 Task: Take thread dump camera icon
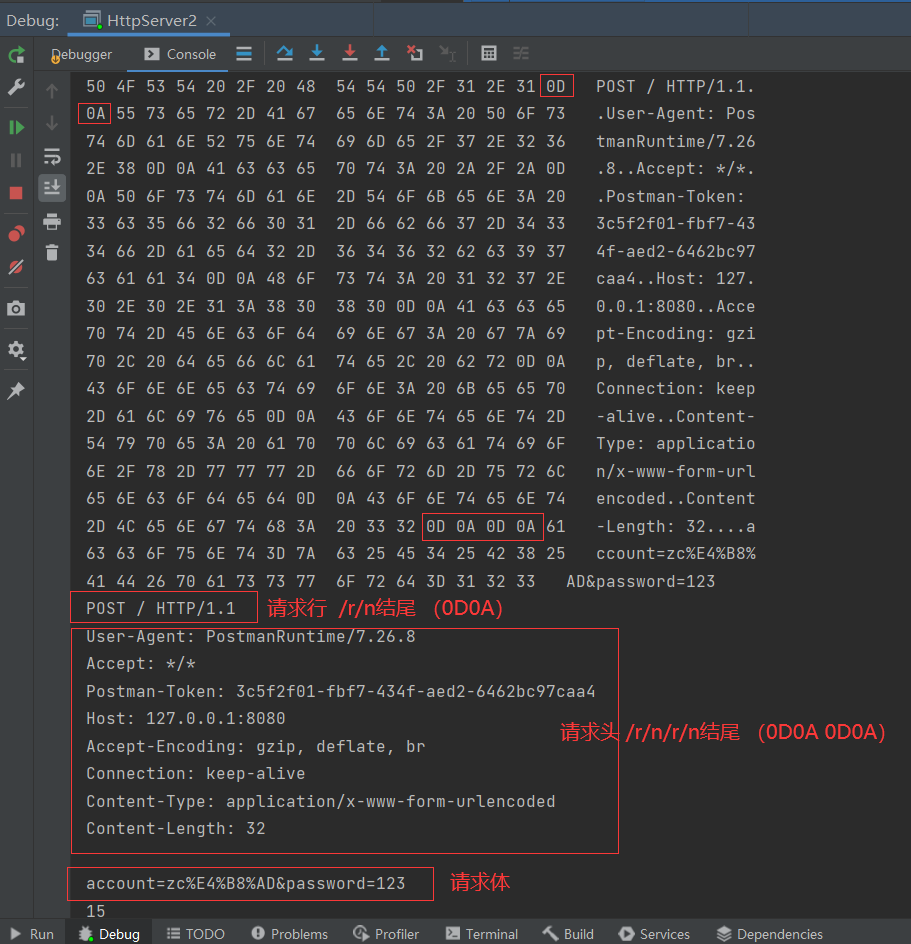coord(16,309)
